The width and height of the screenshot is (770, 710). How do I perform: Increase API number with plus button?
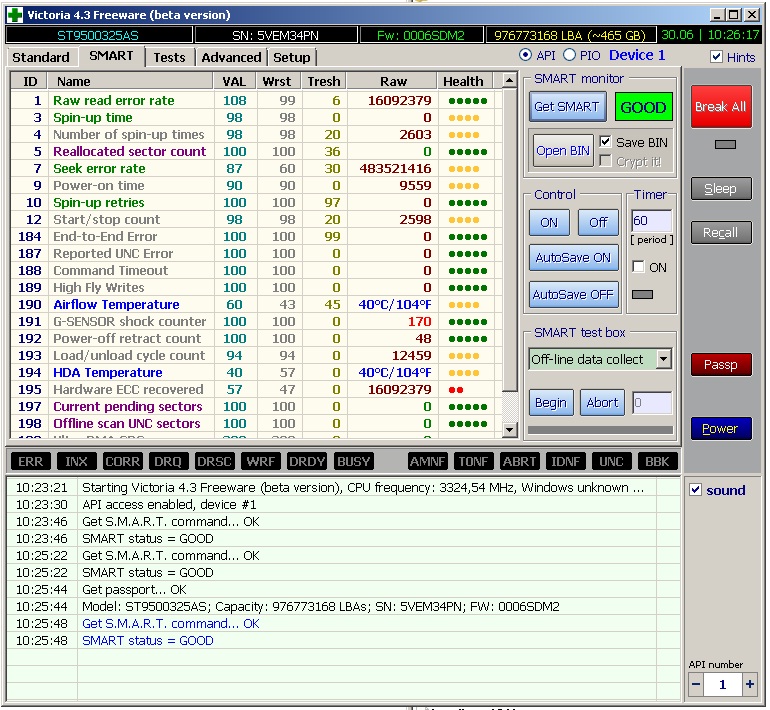click(x=749, y=684)
